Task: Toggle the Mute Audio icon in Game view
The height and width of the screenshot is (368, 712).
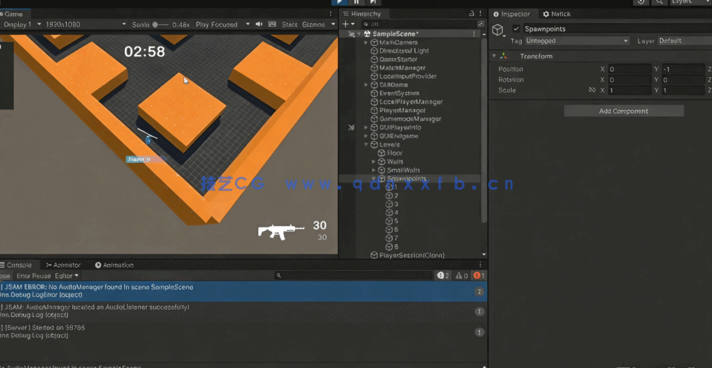Action: (259, 25)
